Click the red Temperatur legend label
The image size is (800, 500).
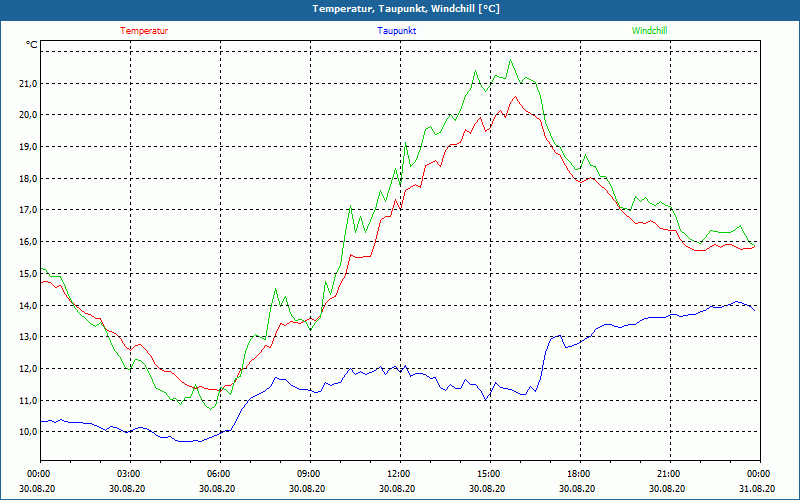click(x=144, y=31)
